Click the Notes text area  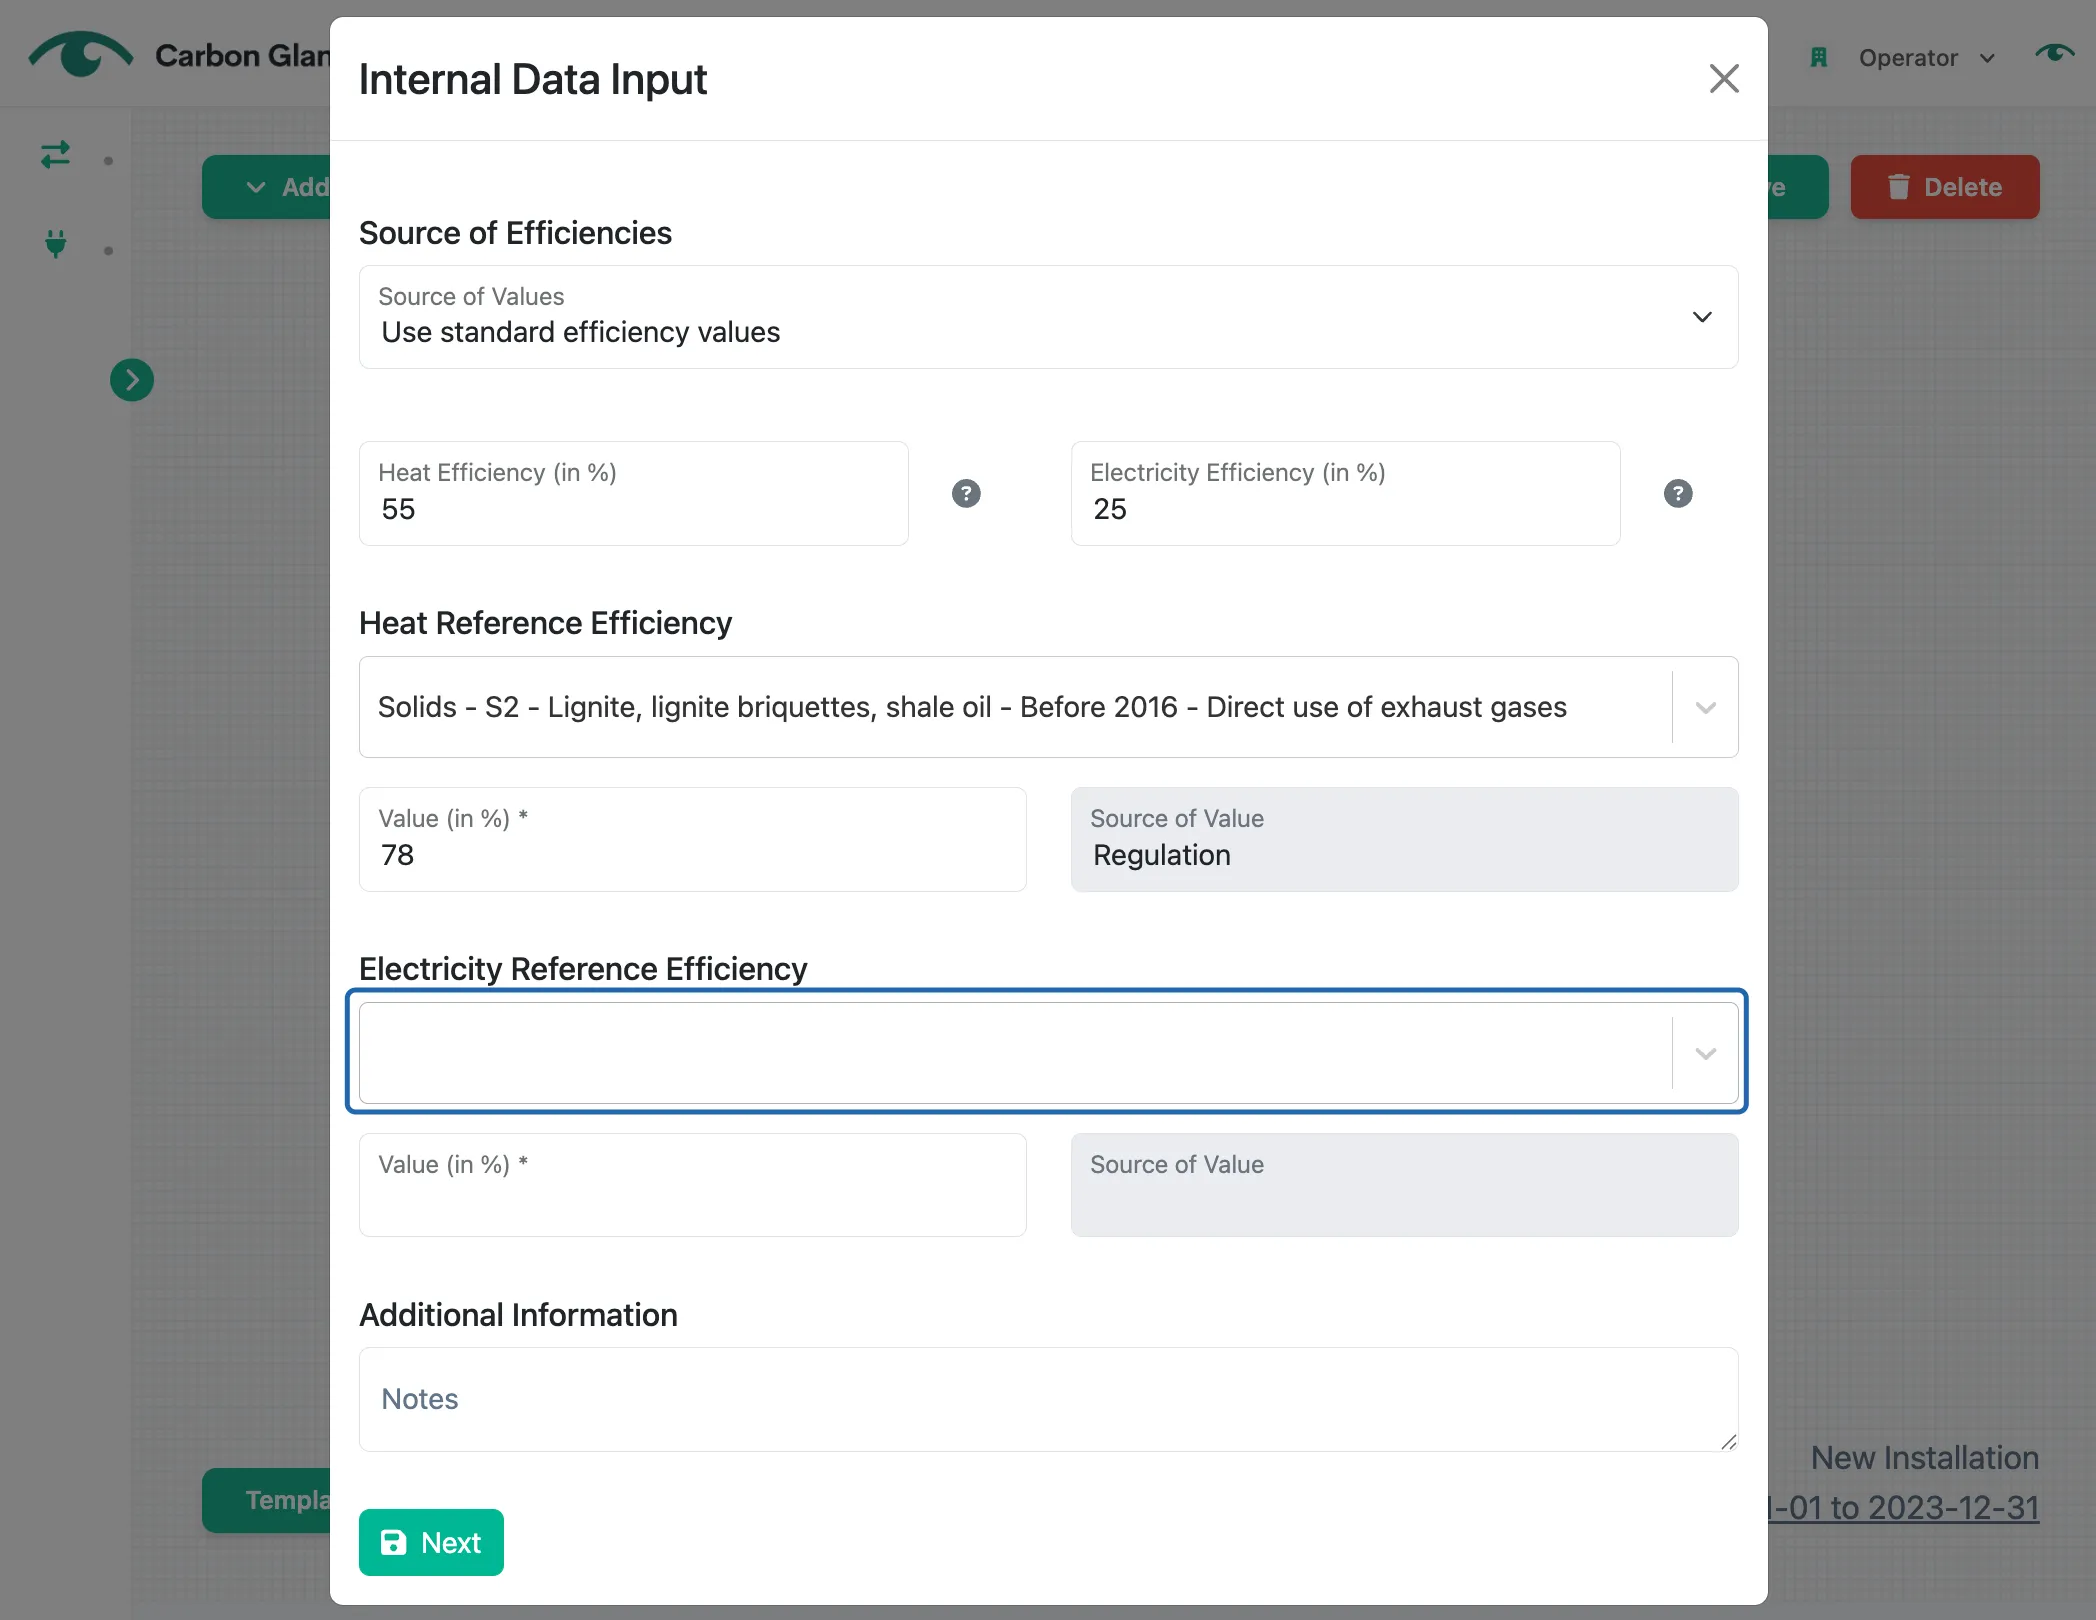point(1048,1399)
